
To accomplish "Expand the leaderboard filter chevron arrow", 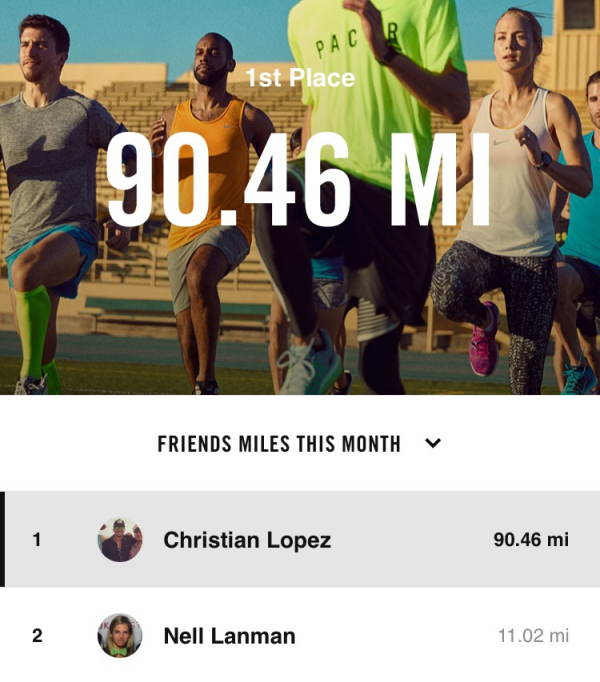I will click(x=433, y=443).
